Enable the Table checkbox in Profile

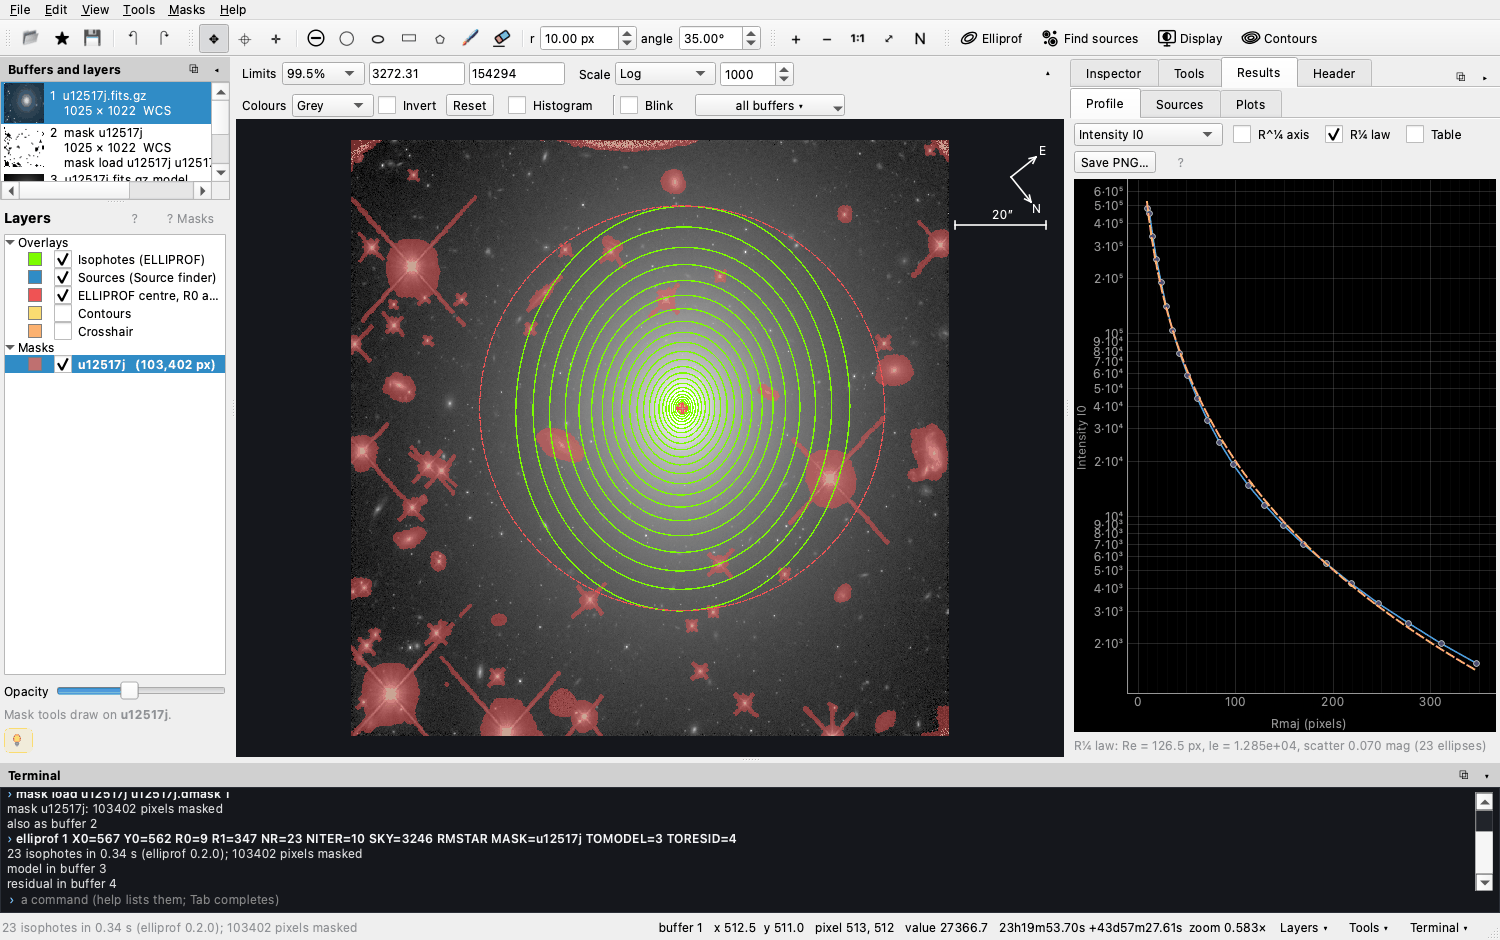[x=1415, y=134]
